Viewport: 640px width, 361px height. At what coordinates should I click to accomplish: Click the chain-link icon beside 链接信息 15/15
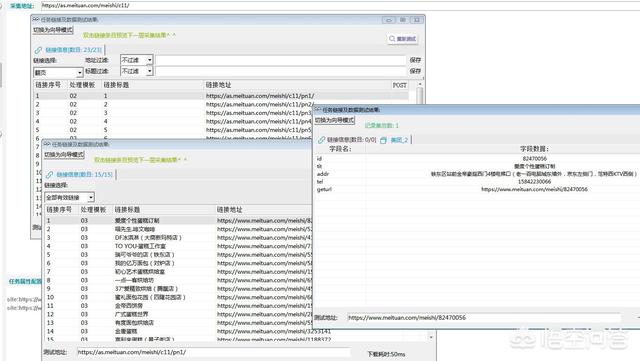point(49,175)
